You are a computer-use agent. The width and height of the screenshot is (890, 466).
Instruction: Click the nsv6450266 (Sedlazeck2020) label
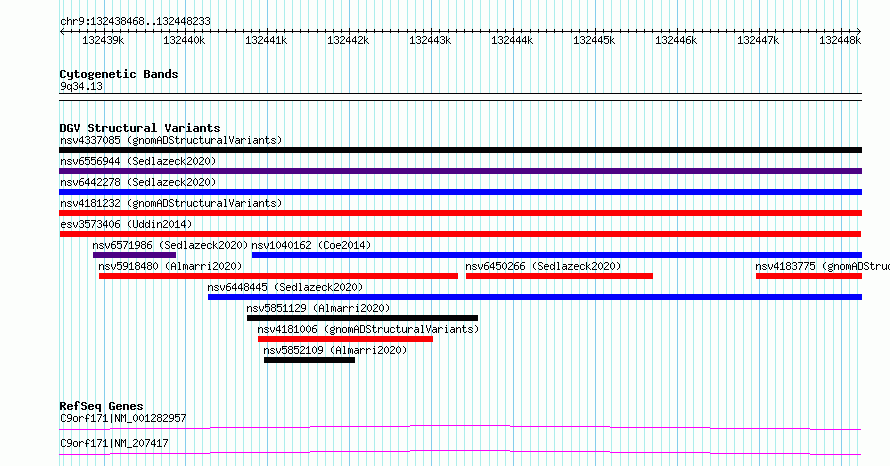click(543, 266)
